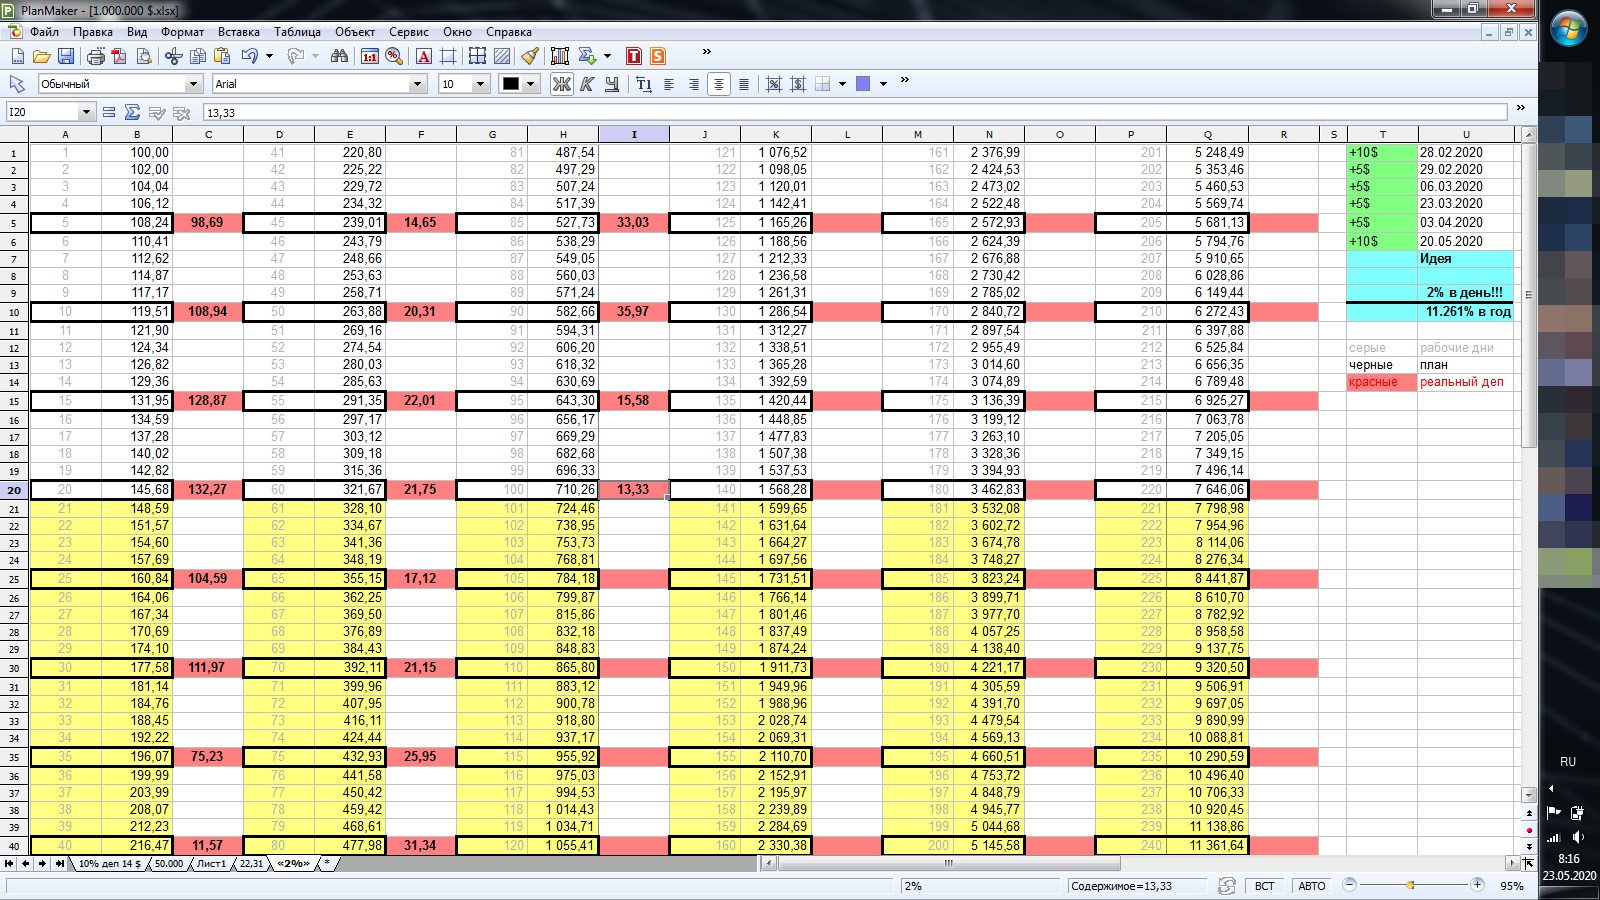The width and height of the screenshot is (1600, 900).
Task: Click the AutoSum sigma icon in formula bar
Action: coord(132,112)
